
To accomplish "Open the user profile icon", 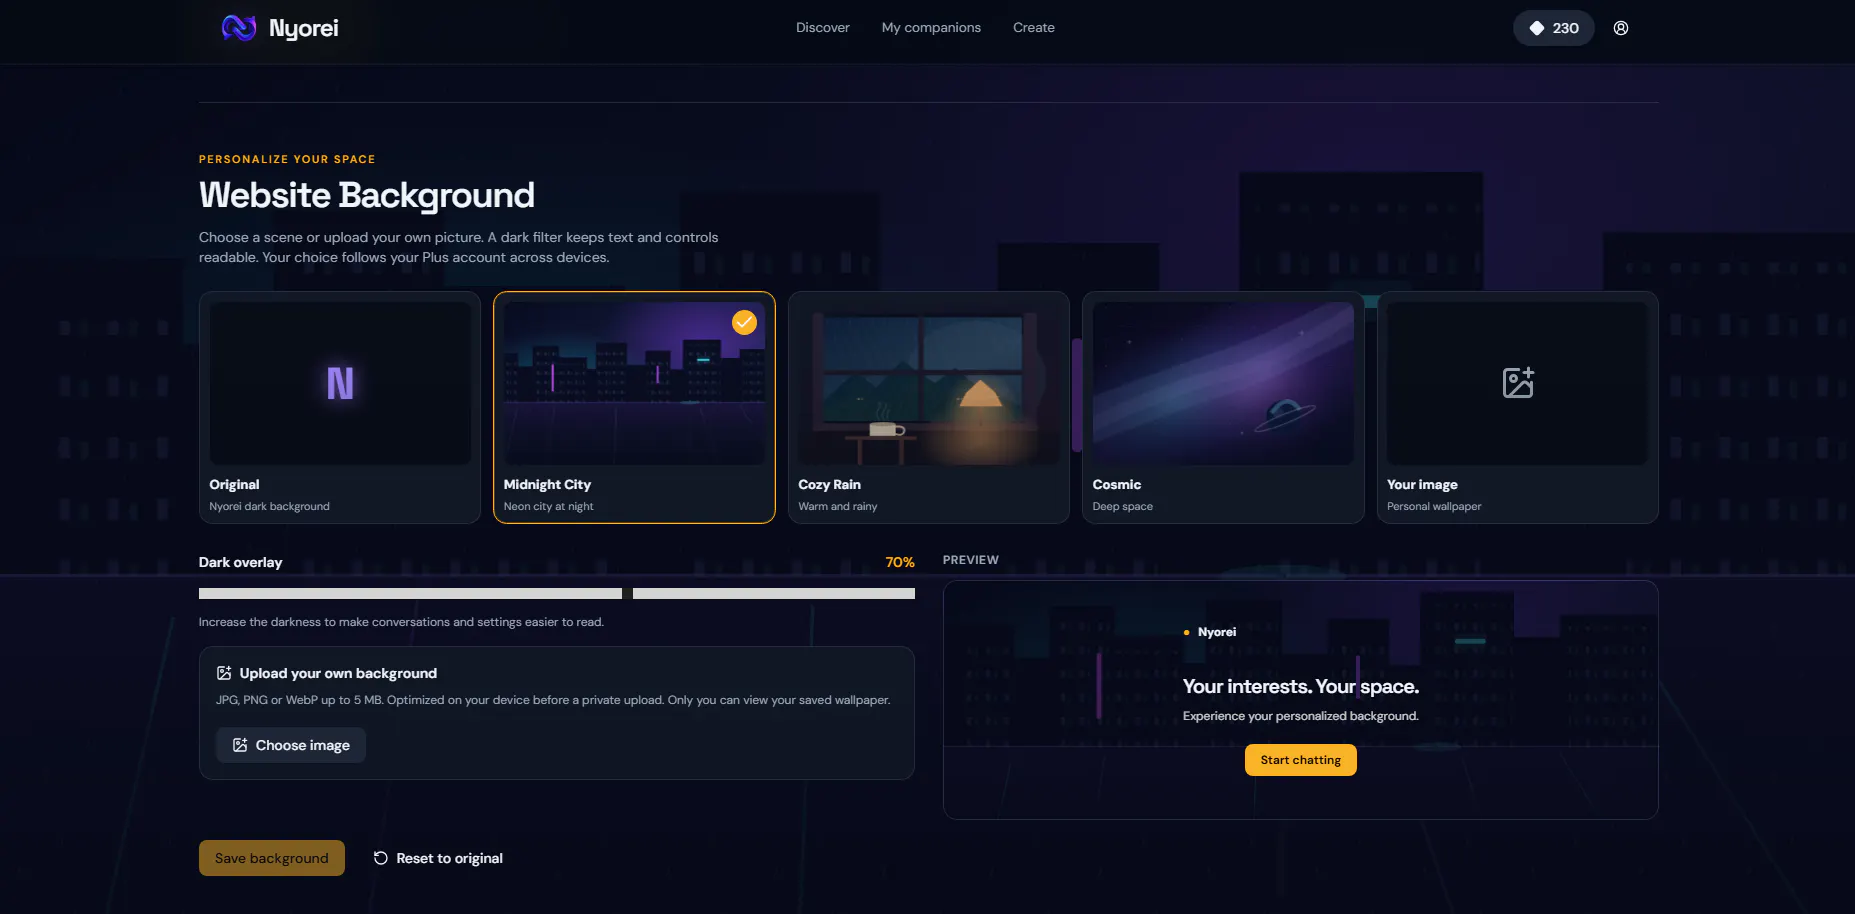I will 1621,28.
